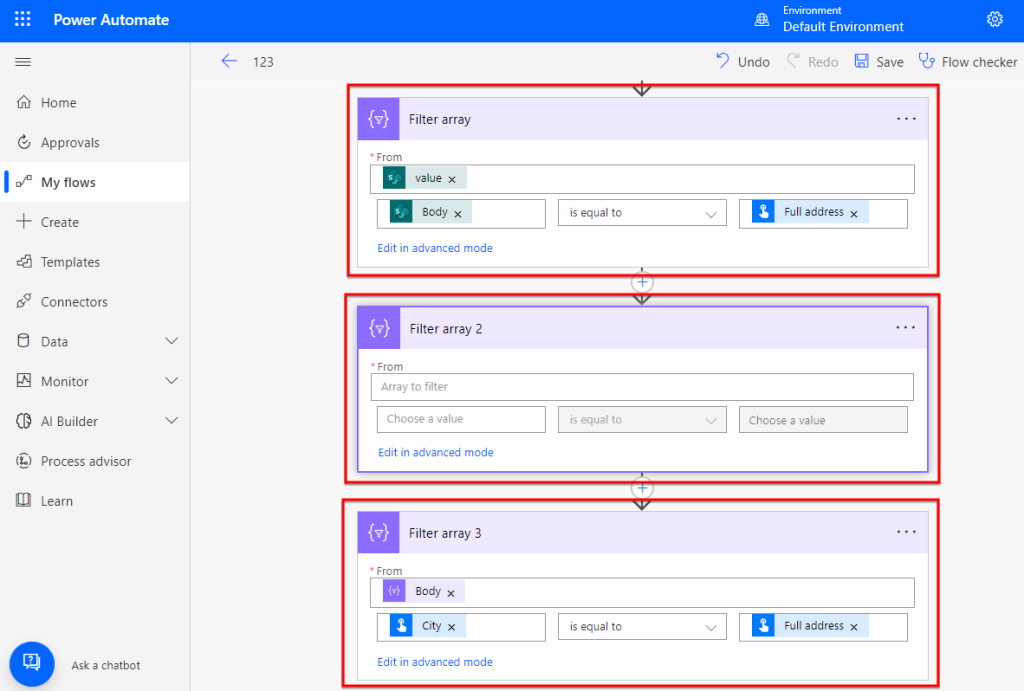Open the Filter array 3 ellipsis menu
The image size is (1024, 691).
(906, 532)
